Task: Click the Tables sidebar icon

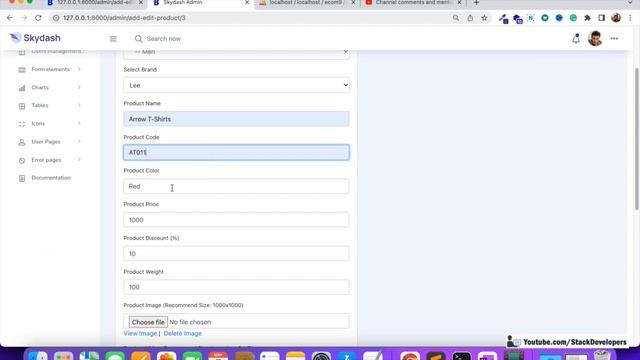Action: 22,106
